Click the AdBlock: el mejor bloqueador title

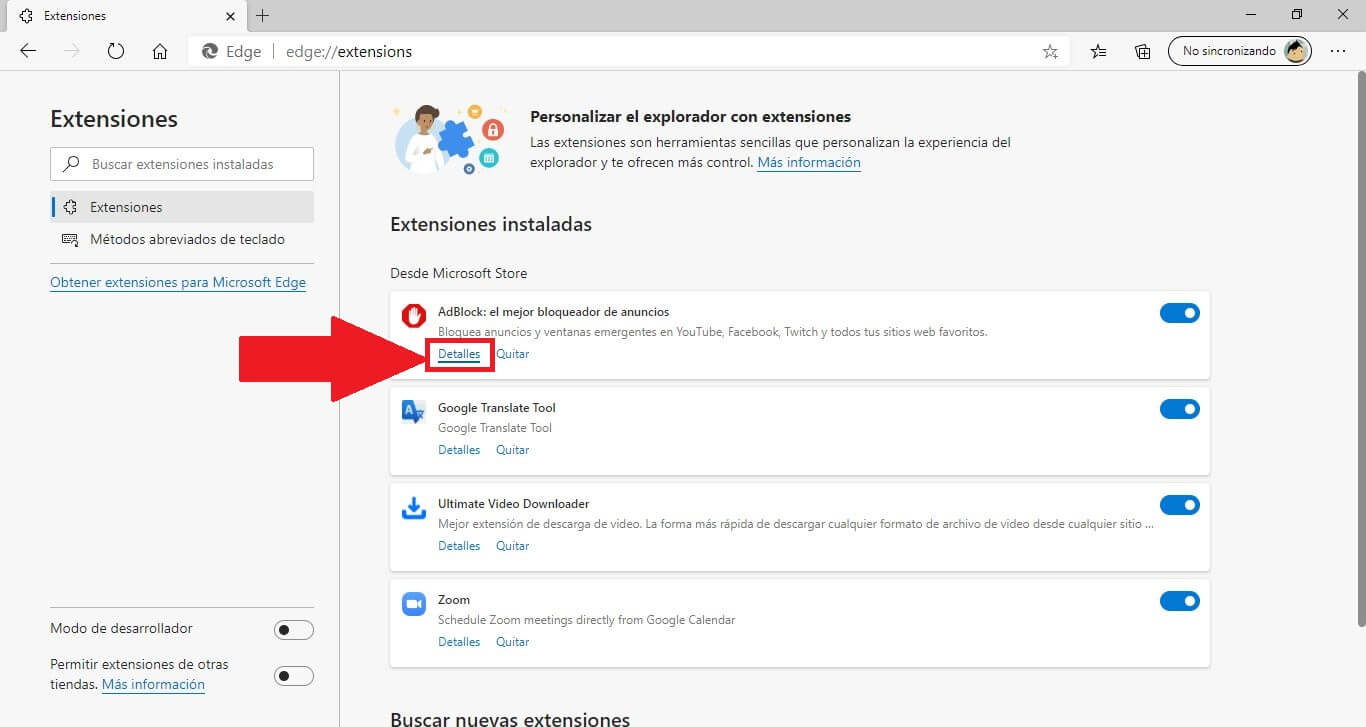(x=553, y=312)
